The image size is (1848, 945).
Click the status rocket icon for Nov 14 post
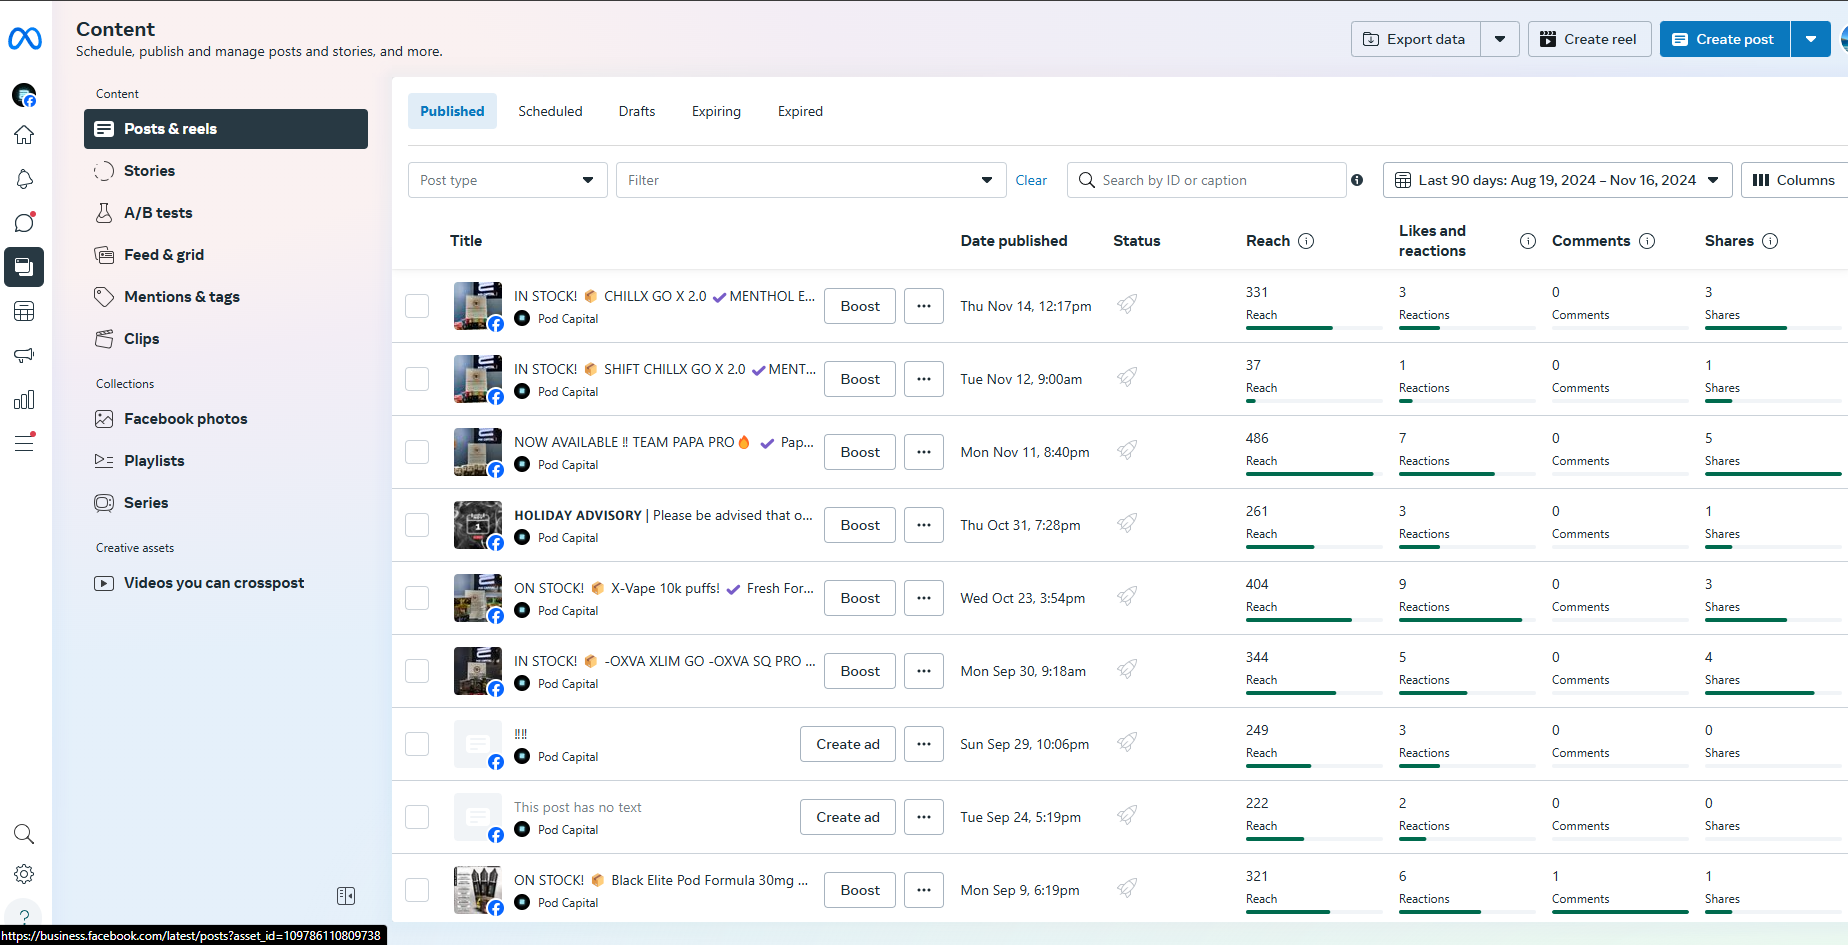[x=1127, y=304]
